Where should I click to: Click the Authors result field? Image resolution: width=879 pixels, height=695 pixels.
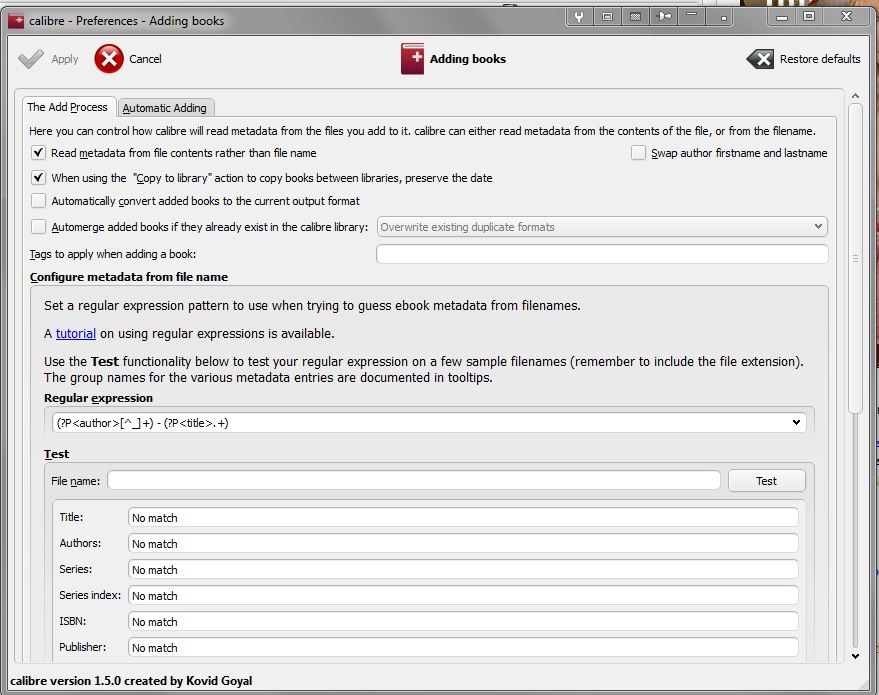[463, 544]
